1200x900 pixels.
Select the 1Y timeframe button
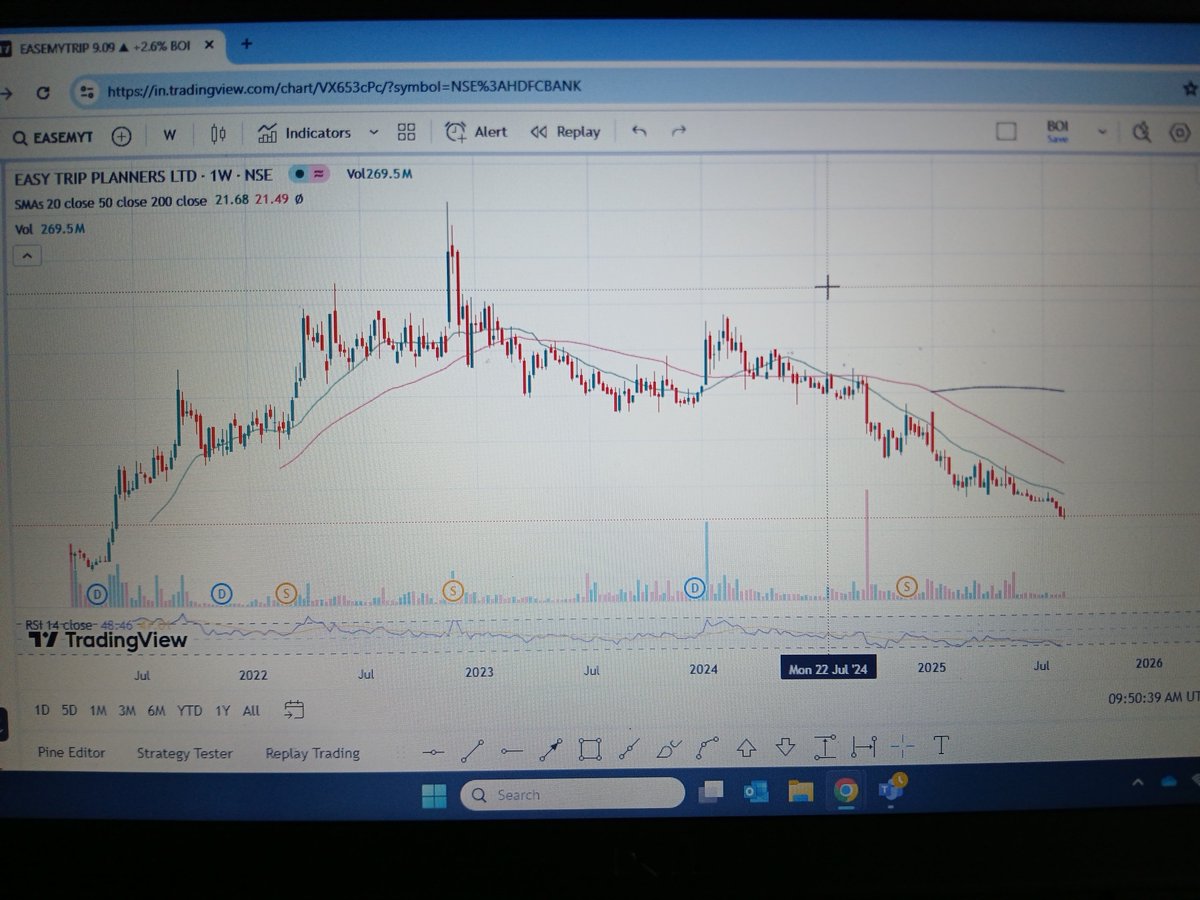click(222, 710)
